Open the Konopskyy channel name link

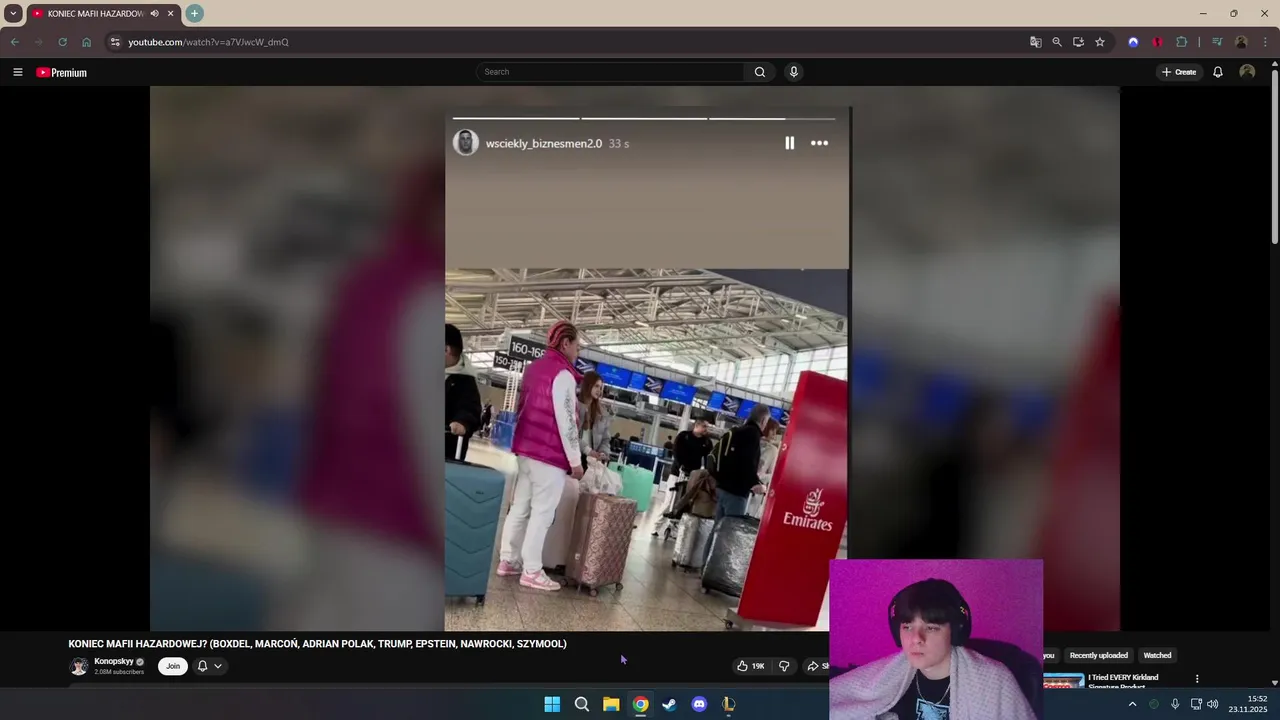click(114, 661)
